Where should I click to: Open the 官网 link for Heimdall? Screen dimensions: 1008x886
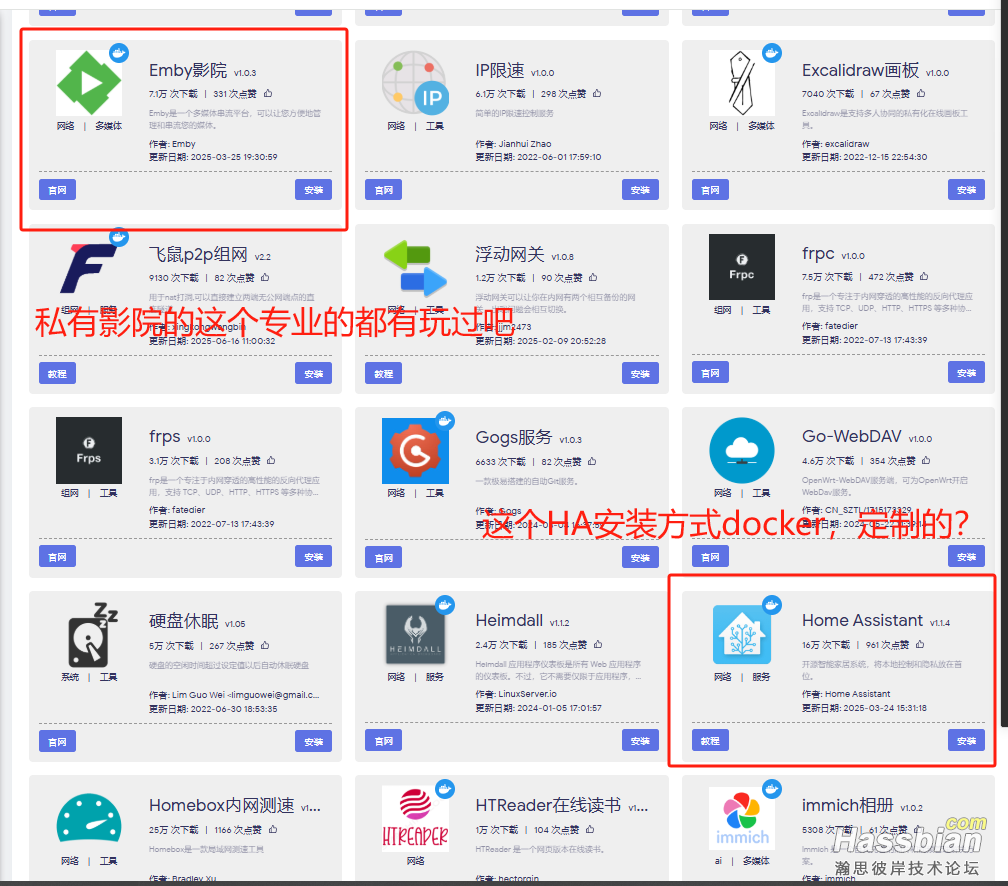(384, 741)
